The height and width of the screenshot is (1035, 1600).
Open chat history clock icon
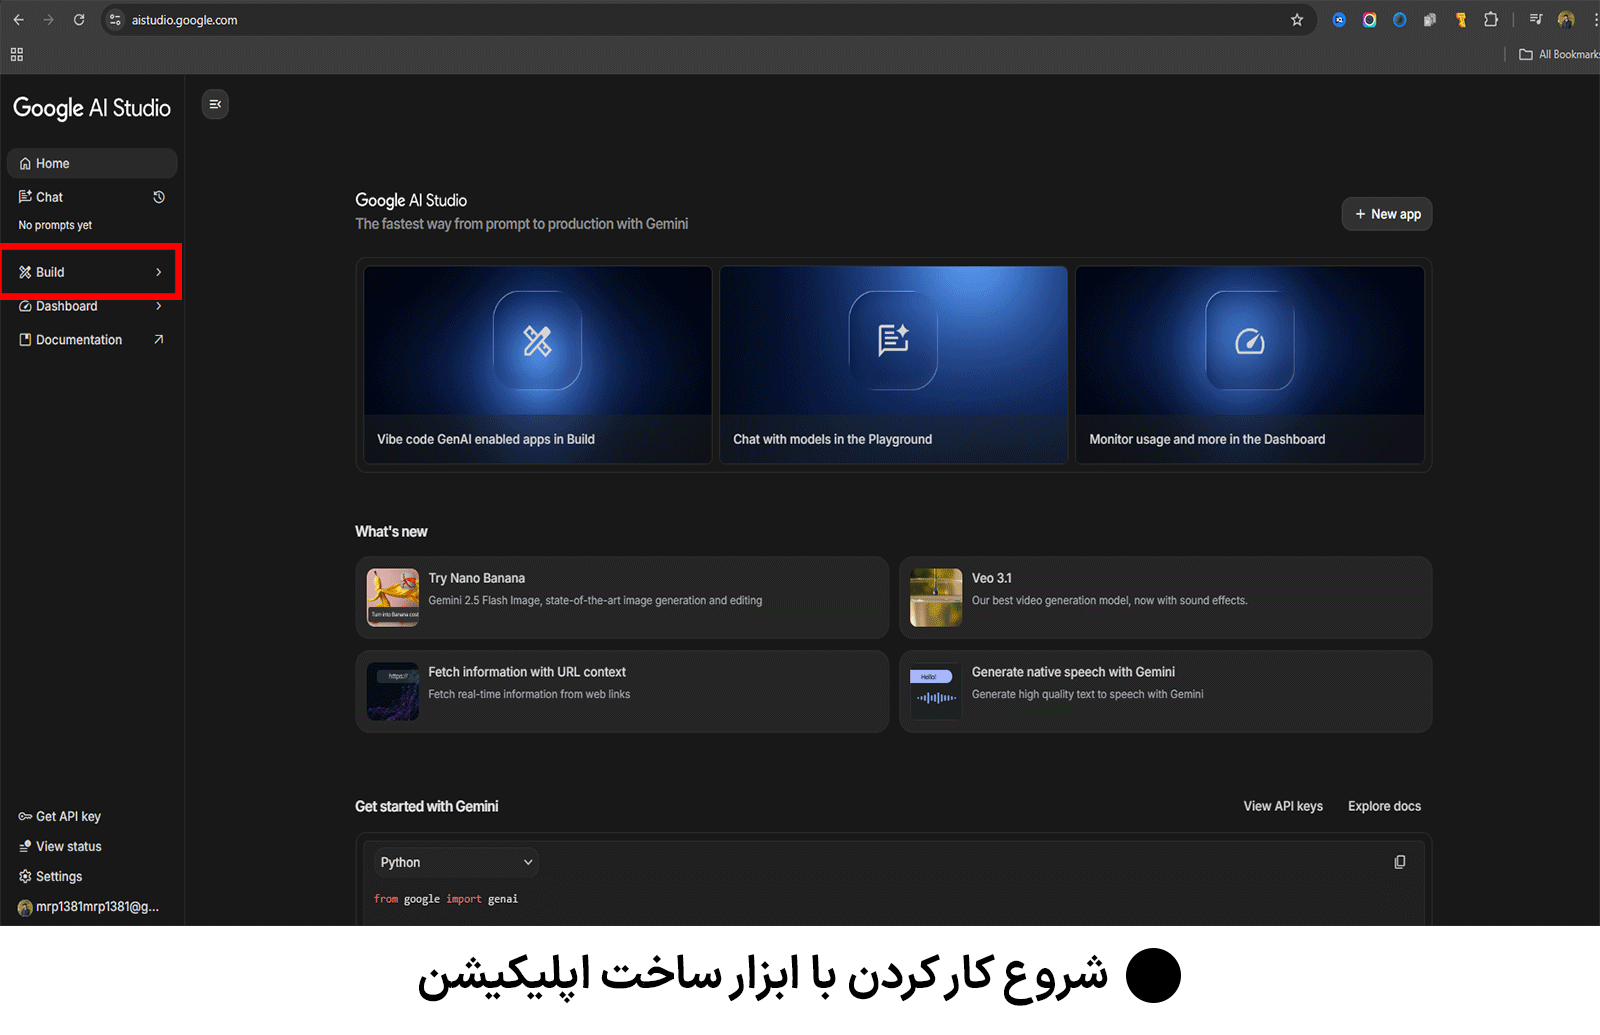[x=159, y=197]
